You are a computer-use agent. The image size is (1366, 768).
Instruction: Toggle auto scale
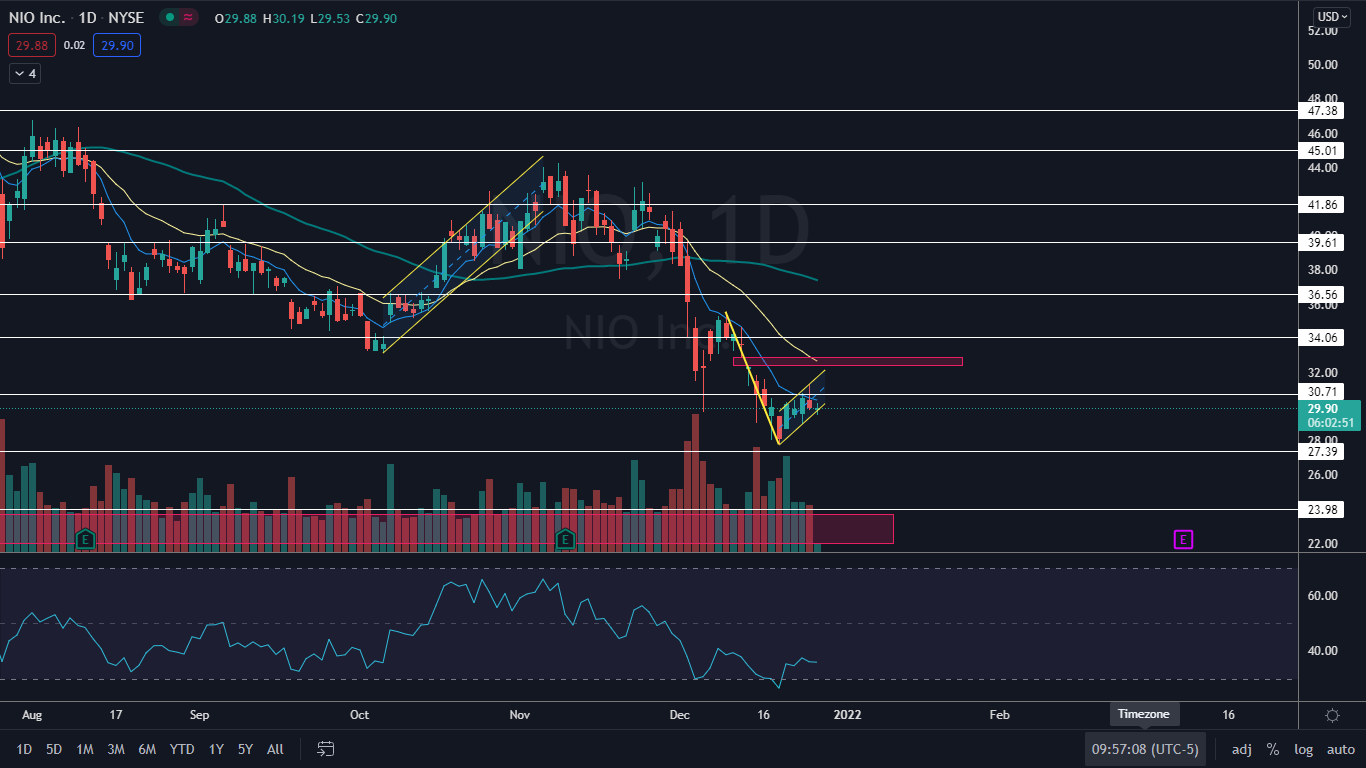pos(1341,749)
